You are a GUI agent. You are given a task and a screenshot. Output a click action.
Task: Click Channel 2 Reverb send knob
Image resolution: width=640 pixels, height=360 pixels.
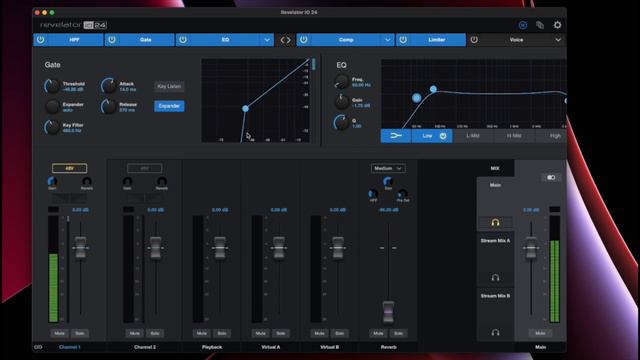pyautogui.click(x=162, y=181)
